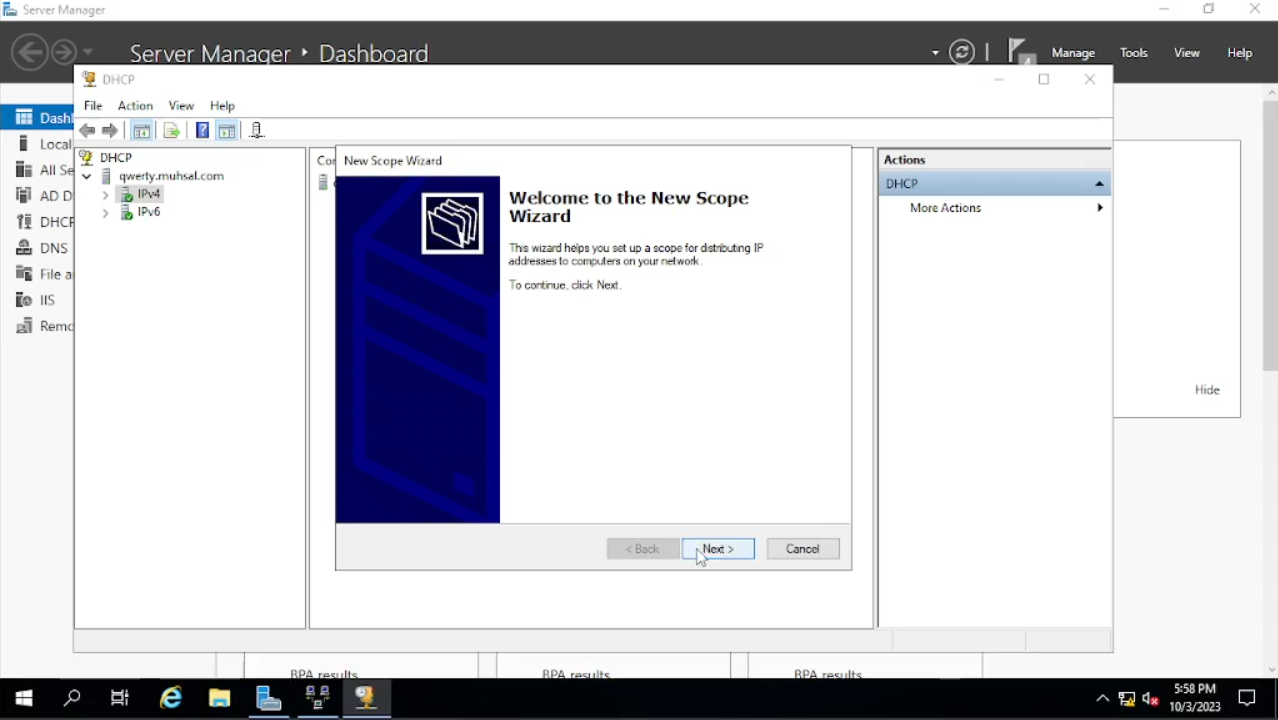Open the notifications flag icon

(x=1019, y=52)
